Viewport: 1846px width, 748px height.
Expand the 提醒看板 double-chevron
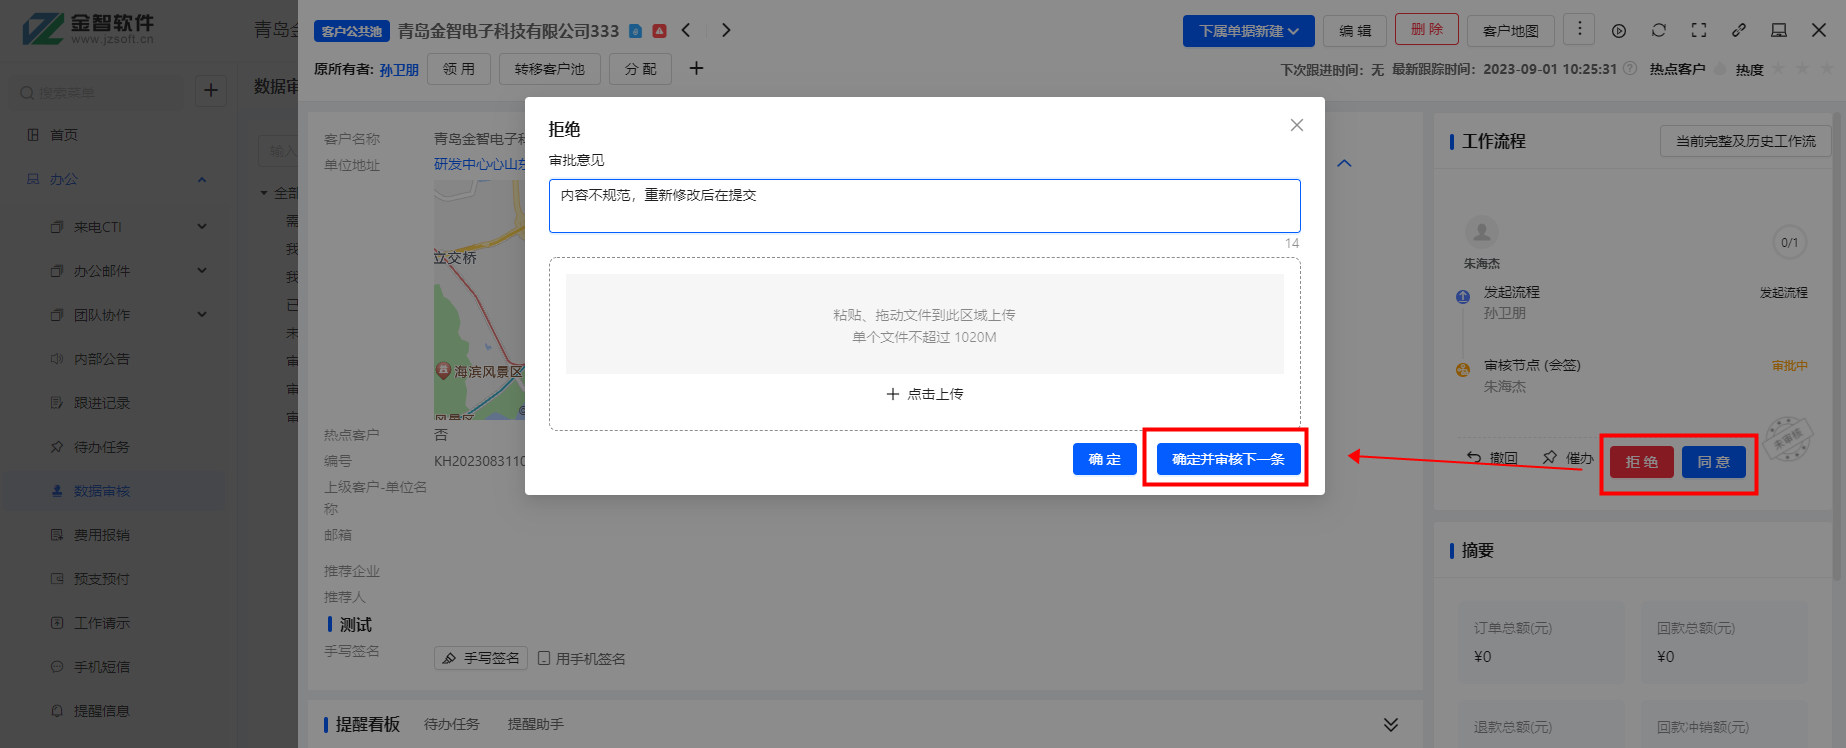pos(1391,724)
